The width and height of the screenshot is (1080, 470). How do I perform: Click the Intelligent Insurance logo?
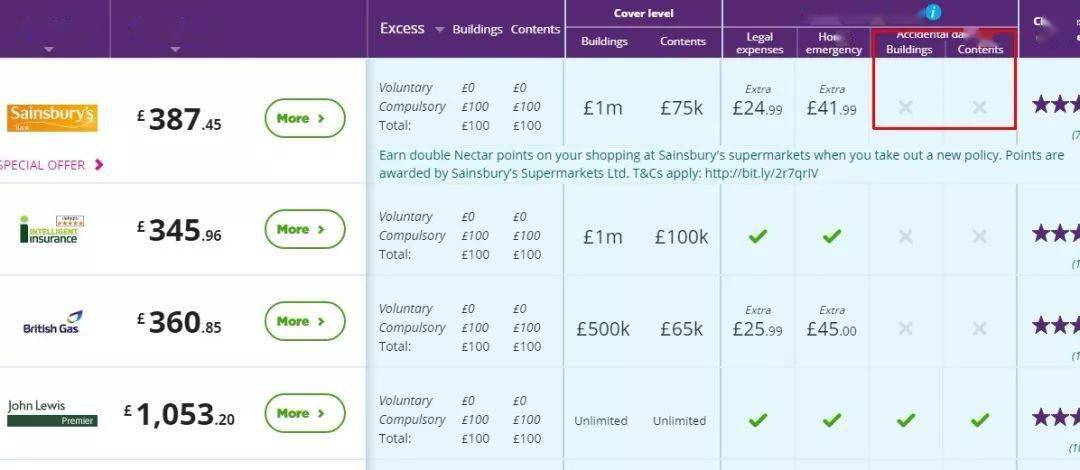(51, 229)
